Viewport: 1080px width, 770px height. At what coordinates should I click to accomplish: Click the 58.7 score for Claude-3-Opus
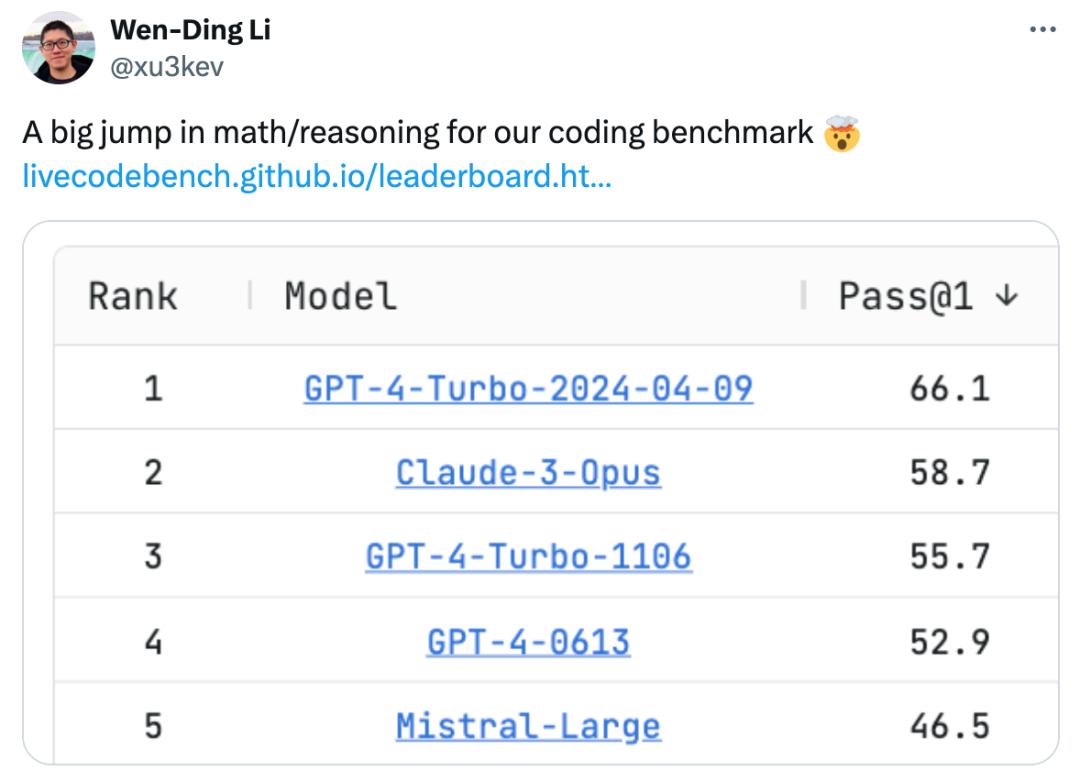point(949,472)
